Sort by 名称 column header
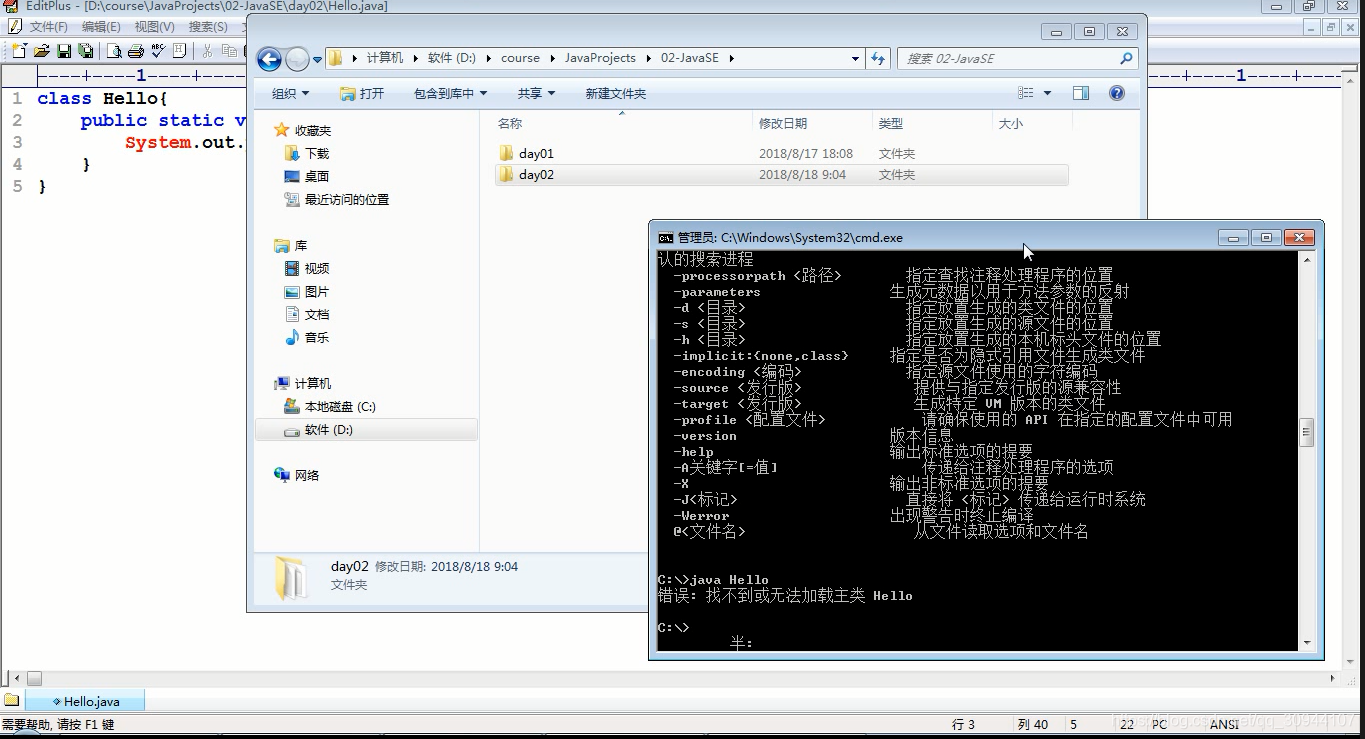The image size is (1365, 739). (x=509, y=124)
